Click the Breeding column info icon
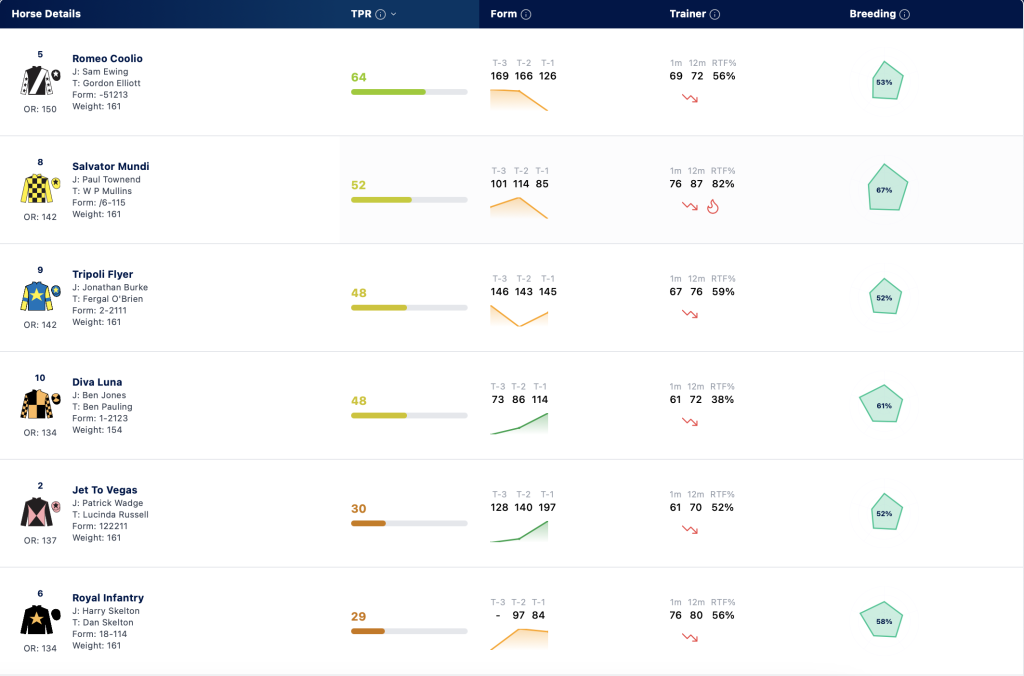The height and width of the screenshot is (676, 1024). pos(904,14)
